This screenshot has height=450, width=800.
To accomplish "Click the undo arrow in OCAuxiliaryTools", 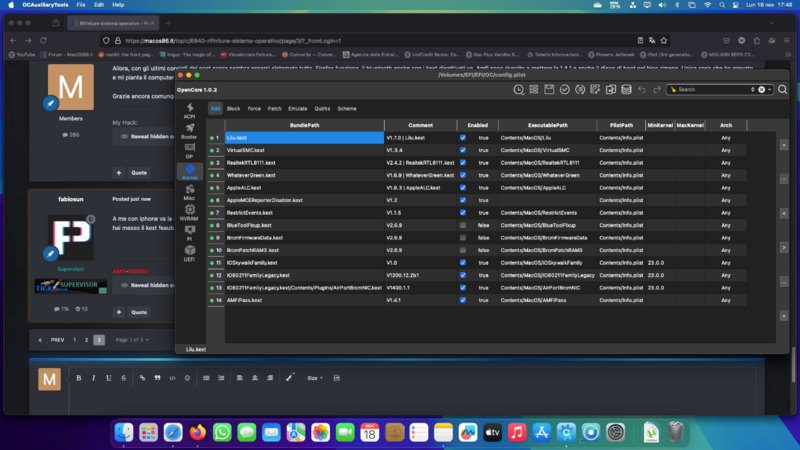I will coord(642,90).
